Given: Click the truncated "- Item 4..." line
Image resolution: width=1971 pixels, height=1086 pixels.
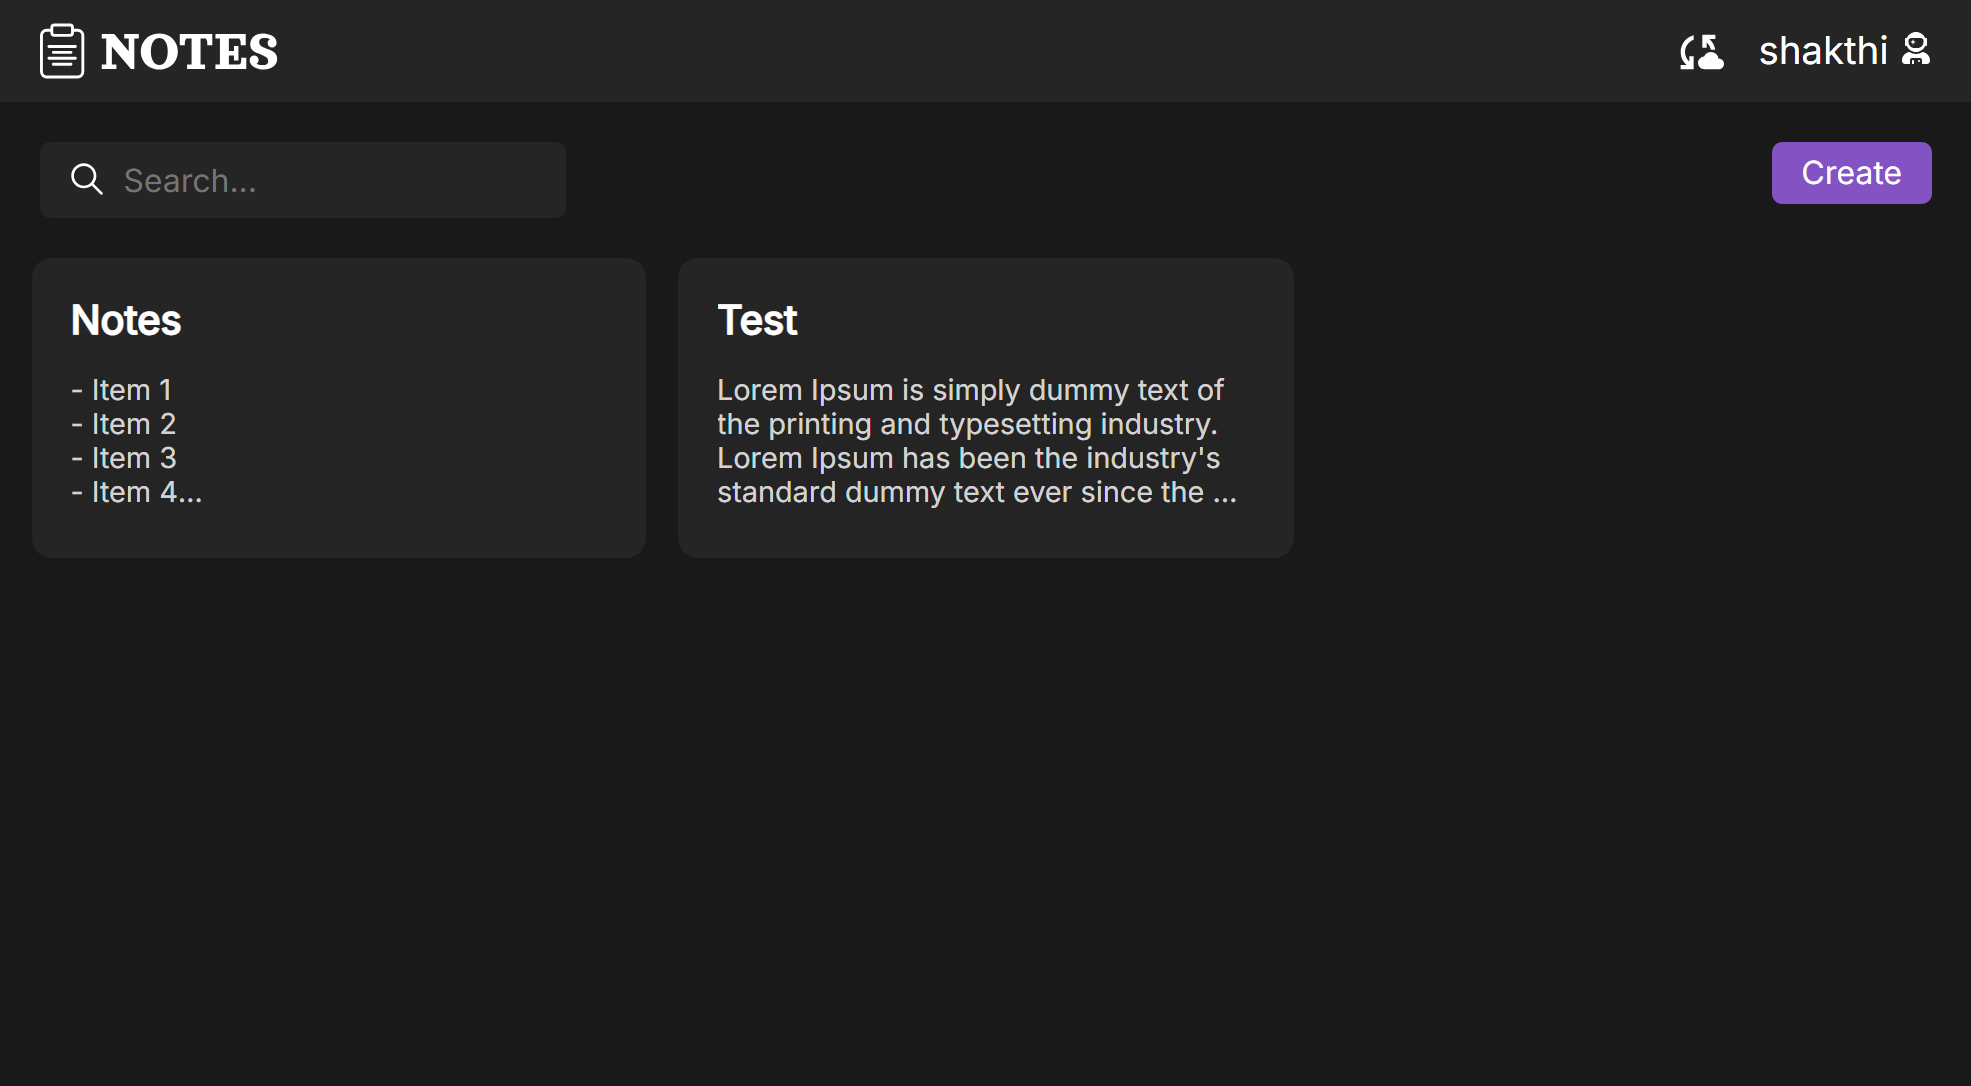Looking at the screenshot, I should tap(137, 492).
